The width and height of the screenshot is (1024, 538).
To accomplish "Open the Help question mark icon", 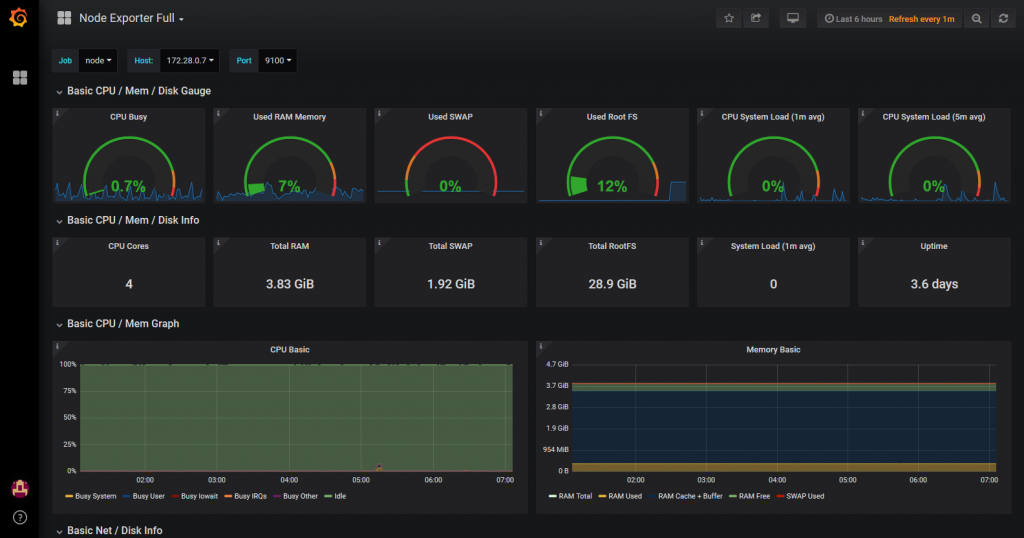I will tap(20, 517).
